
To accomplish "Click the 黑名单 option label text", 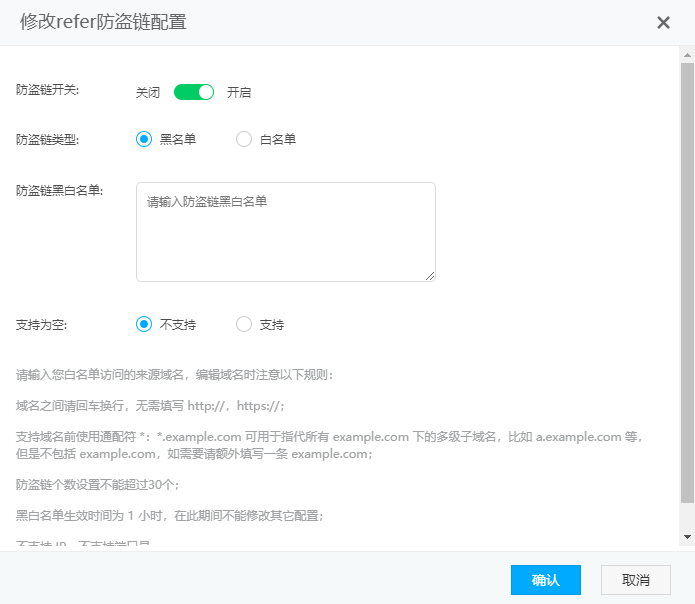I will point(178,139).
